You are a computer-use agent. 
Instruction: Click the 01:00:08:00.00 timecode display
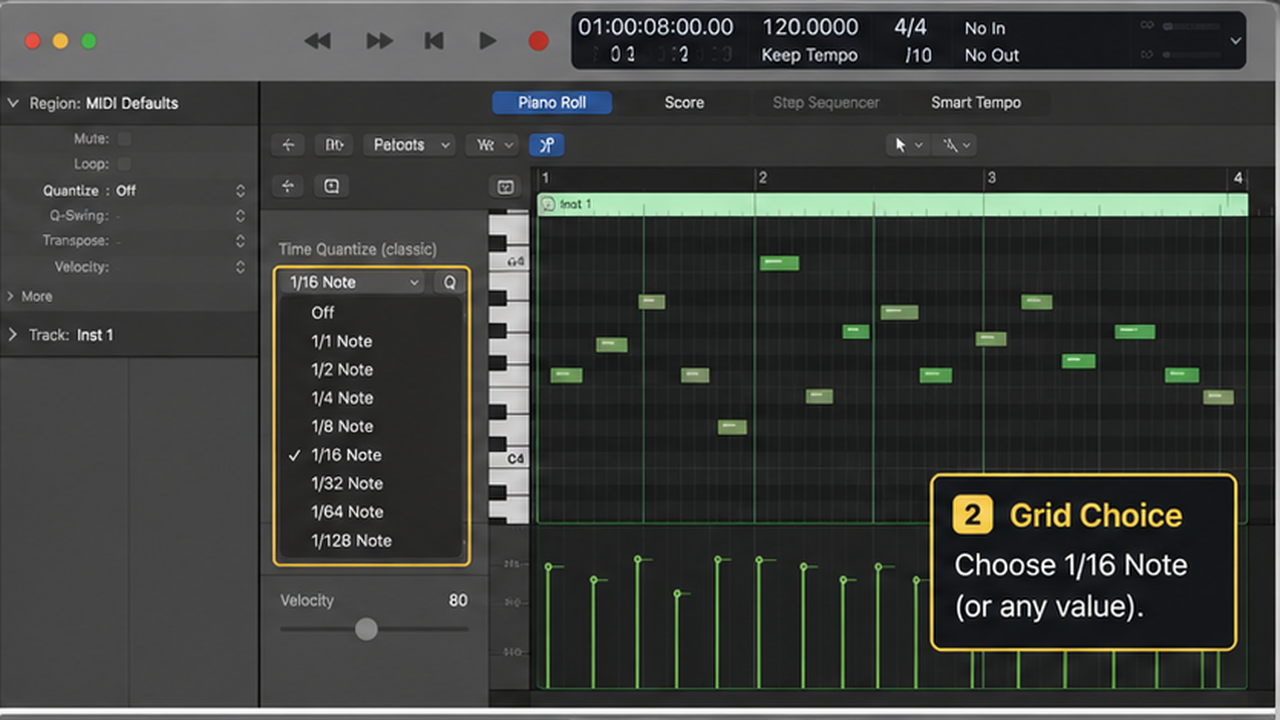point(656,28)
